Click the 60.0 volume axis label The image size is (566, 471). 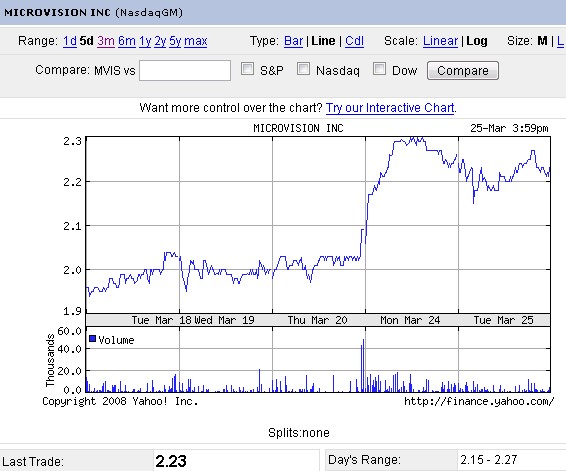click(70, 331)
